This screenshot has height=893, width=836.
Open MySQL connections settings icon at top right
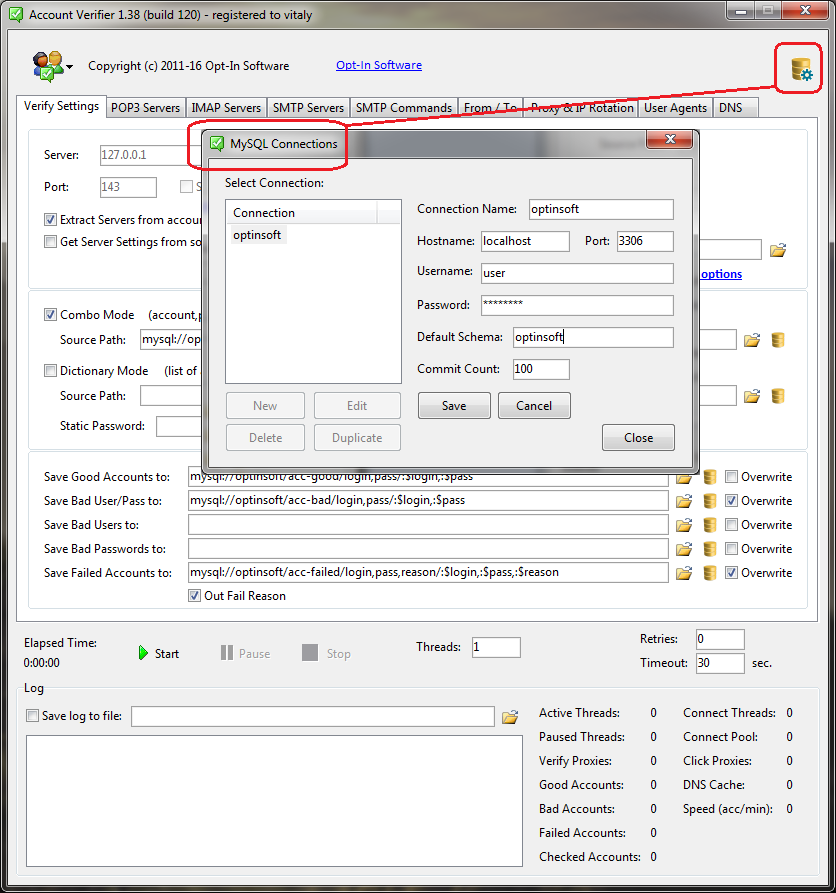pos(801,70)
